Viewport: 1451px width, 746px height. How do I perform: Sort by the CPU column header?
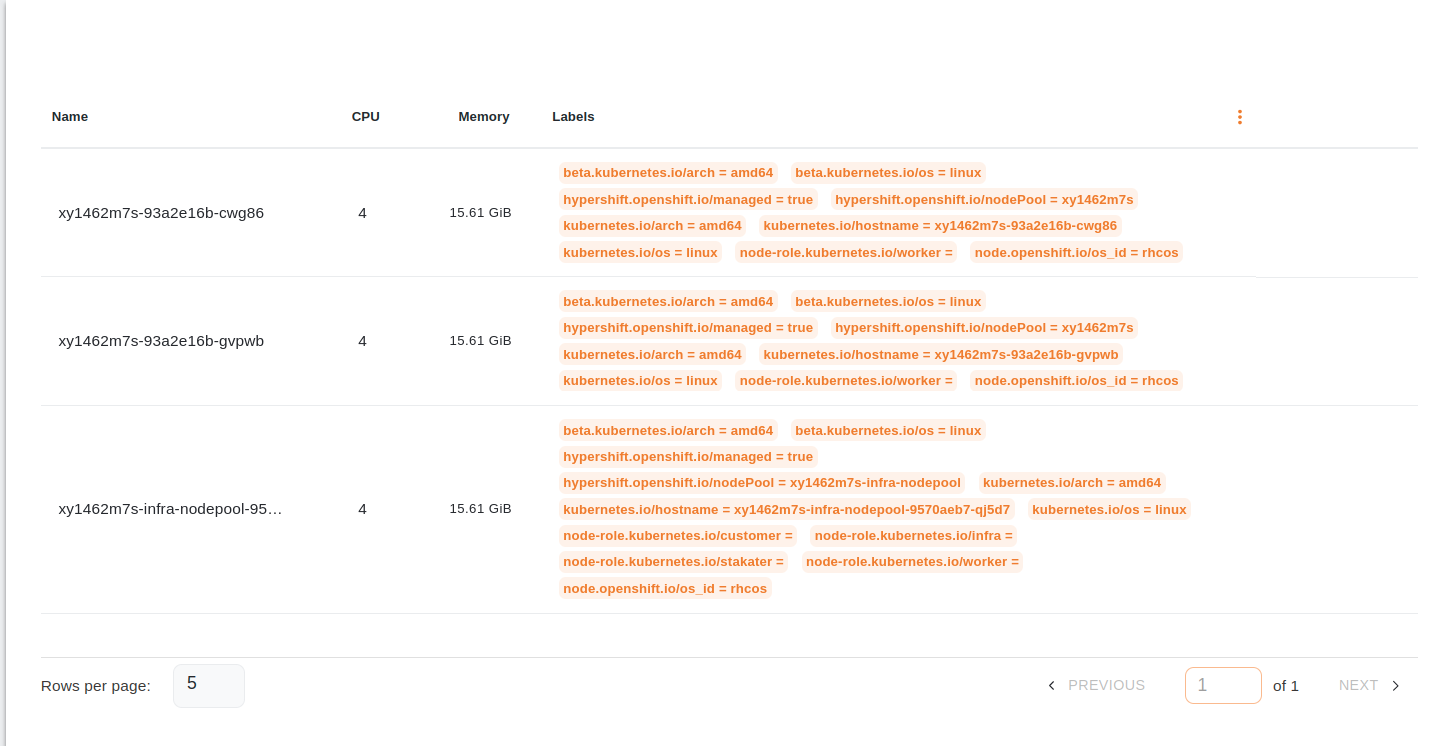[x=365, y=117]
